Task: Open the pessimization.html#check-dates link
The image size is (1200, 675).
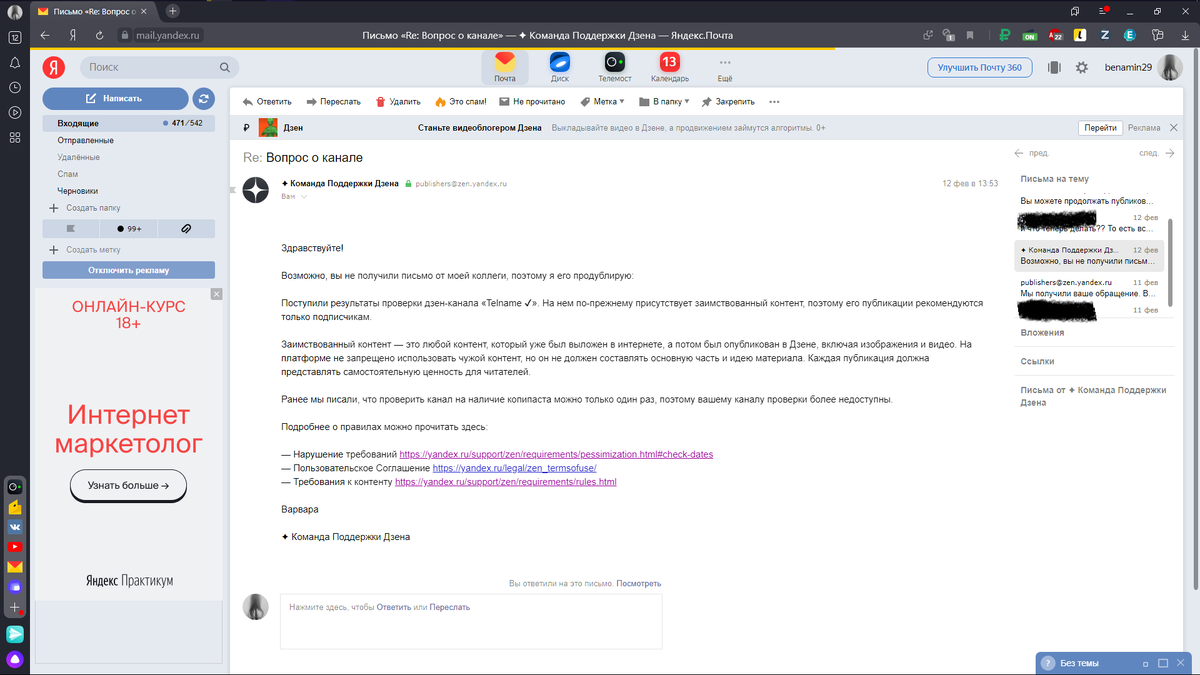Action: (556, 454)
